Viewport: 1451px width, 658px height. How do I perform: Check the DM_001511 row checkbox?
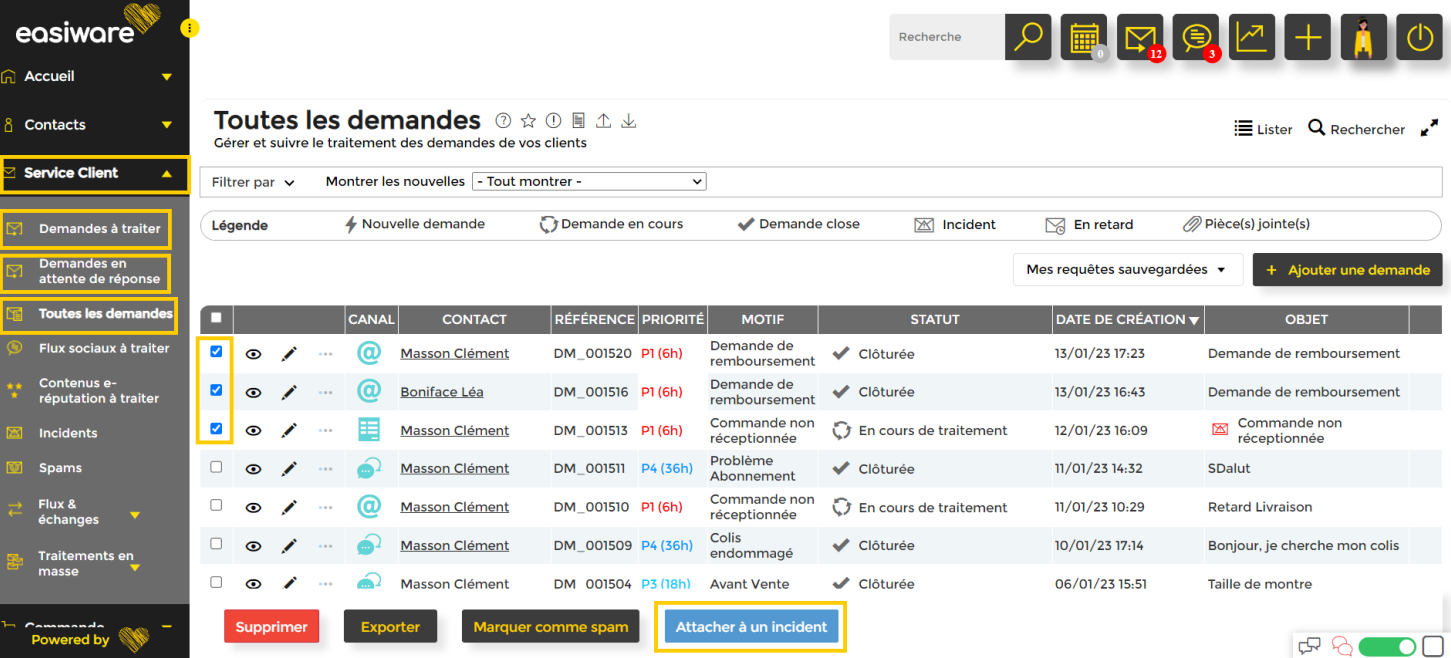[x=216, y=467]
